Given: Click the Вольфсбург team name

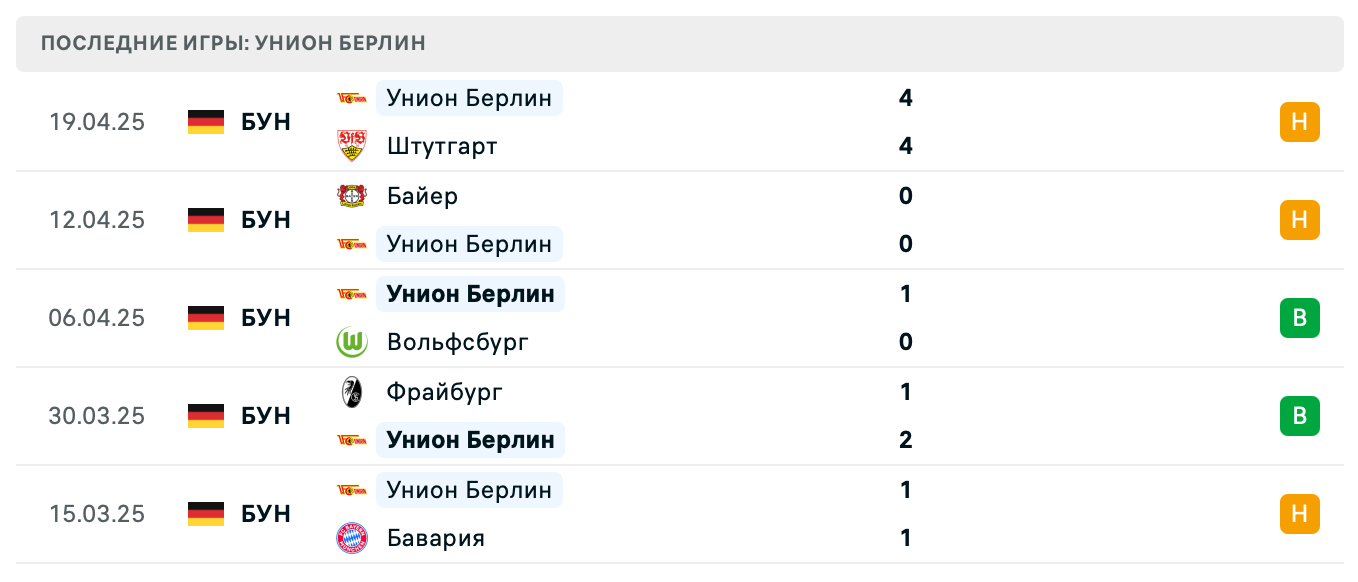Looking at the screenshot, I should click(x=457, y=341).
